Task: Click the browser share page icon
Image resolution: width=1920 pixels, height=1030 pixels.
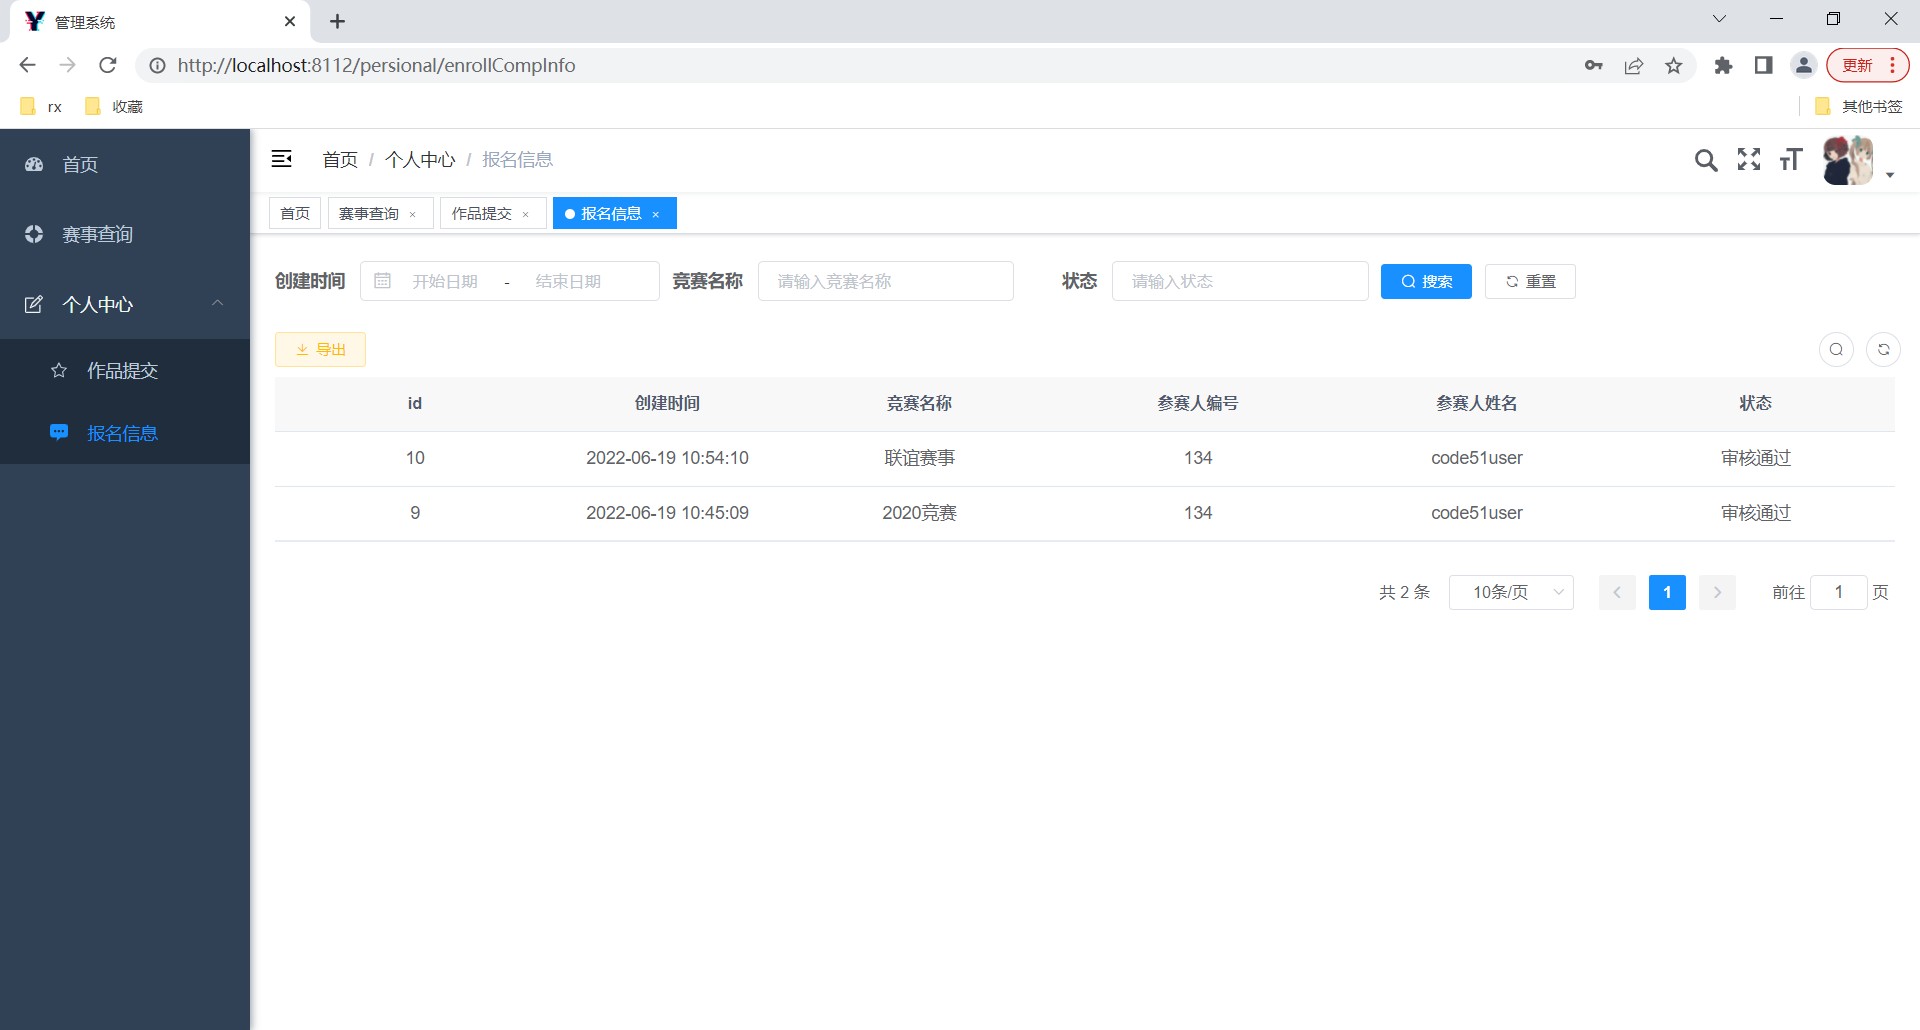Action: (x=1634, y=66)
